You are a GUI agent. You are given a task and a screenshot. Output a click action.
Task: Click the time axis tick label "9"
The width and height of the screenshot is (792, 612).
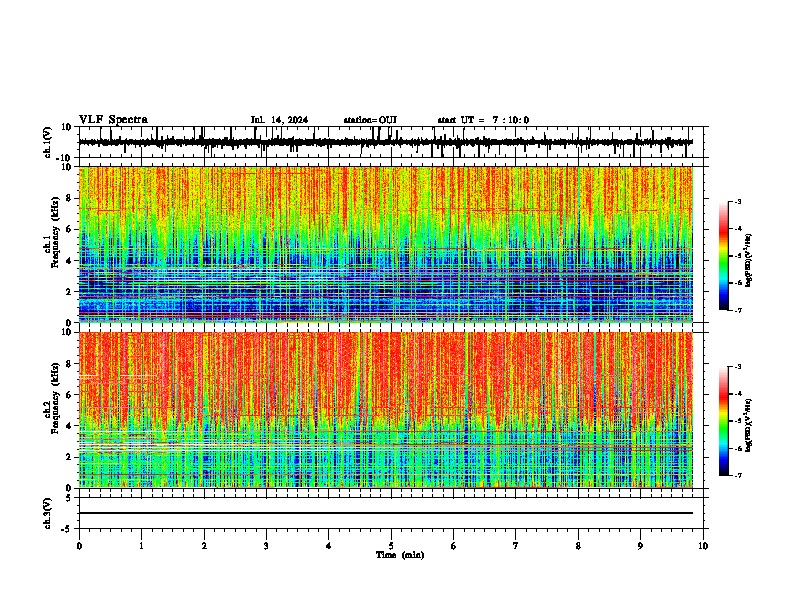pos(640,546)
